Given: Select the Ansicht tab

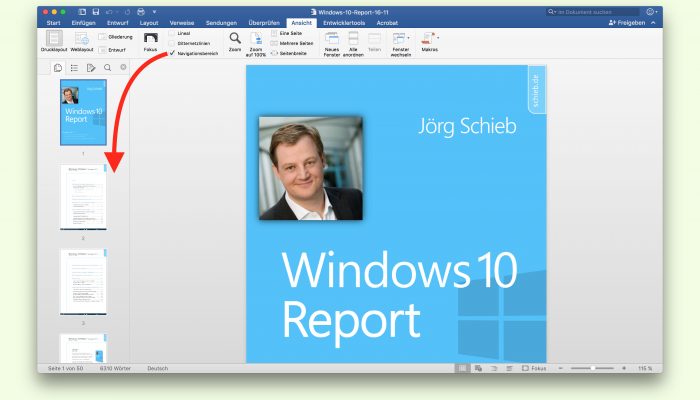Looking at the screenshot, I should click(301, 23).
